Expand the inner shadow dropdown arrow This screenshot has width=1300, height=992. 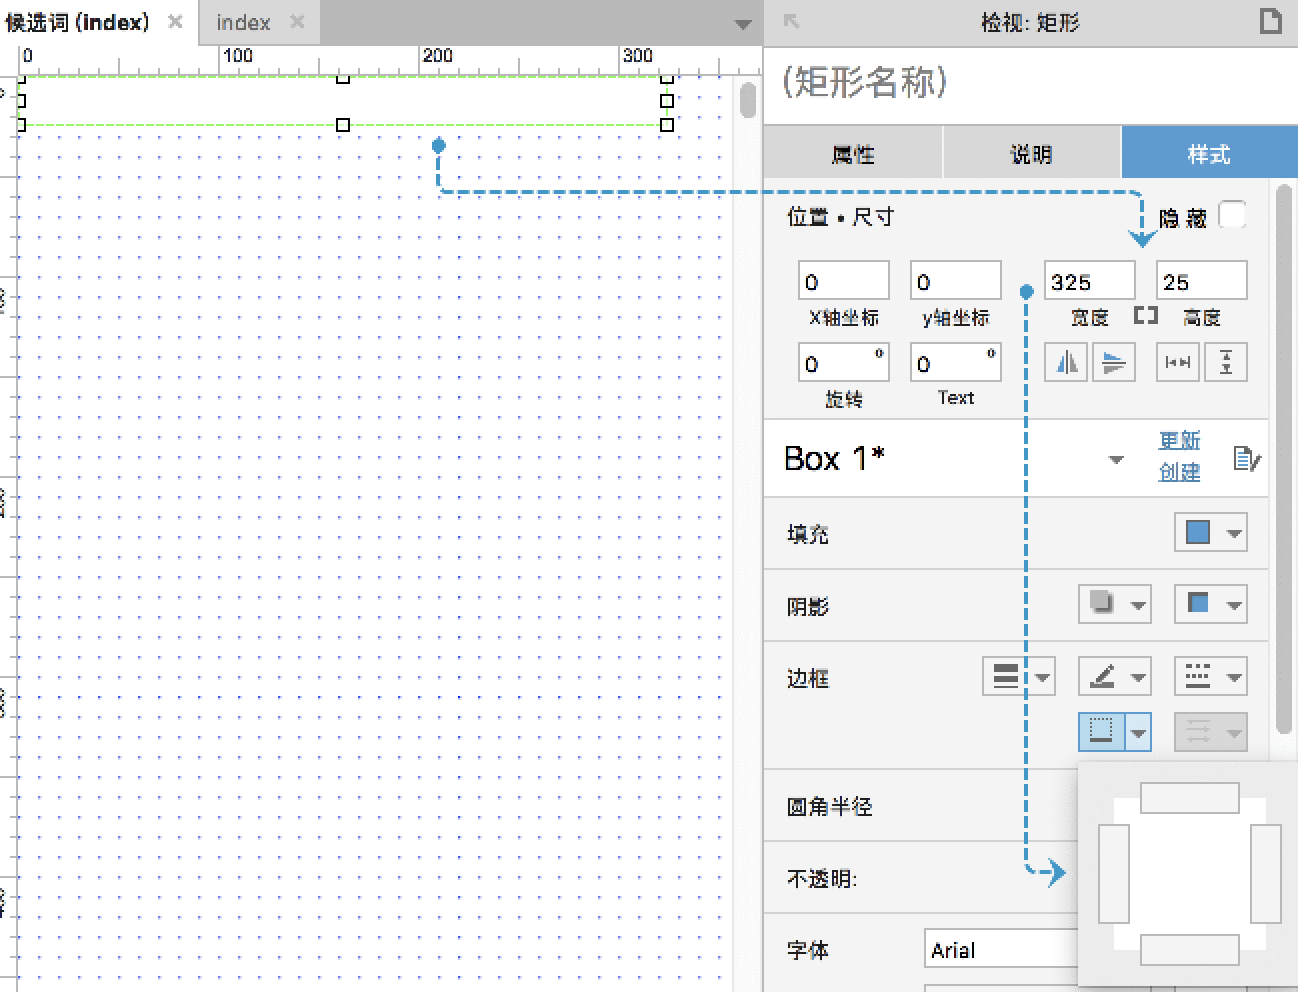(x=1235, y=604)
